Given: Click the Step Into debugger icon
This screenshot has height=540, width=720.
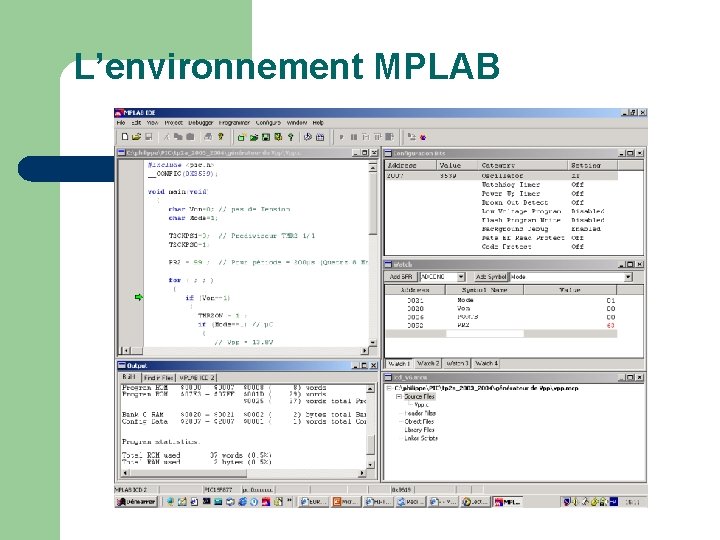Looking at the screenshot, I should click(366, 137).
